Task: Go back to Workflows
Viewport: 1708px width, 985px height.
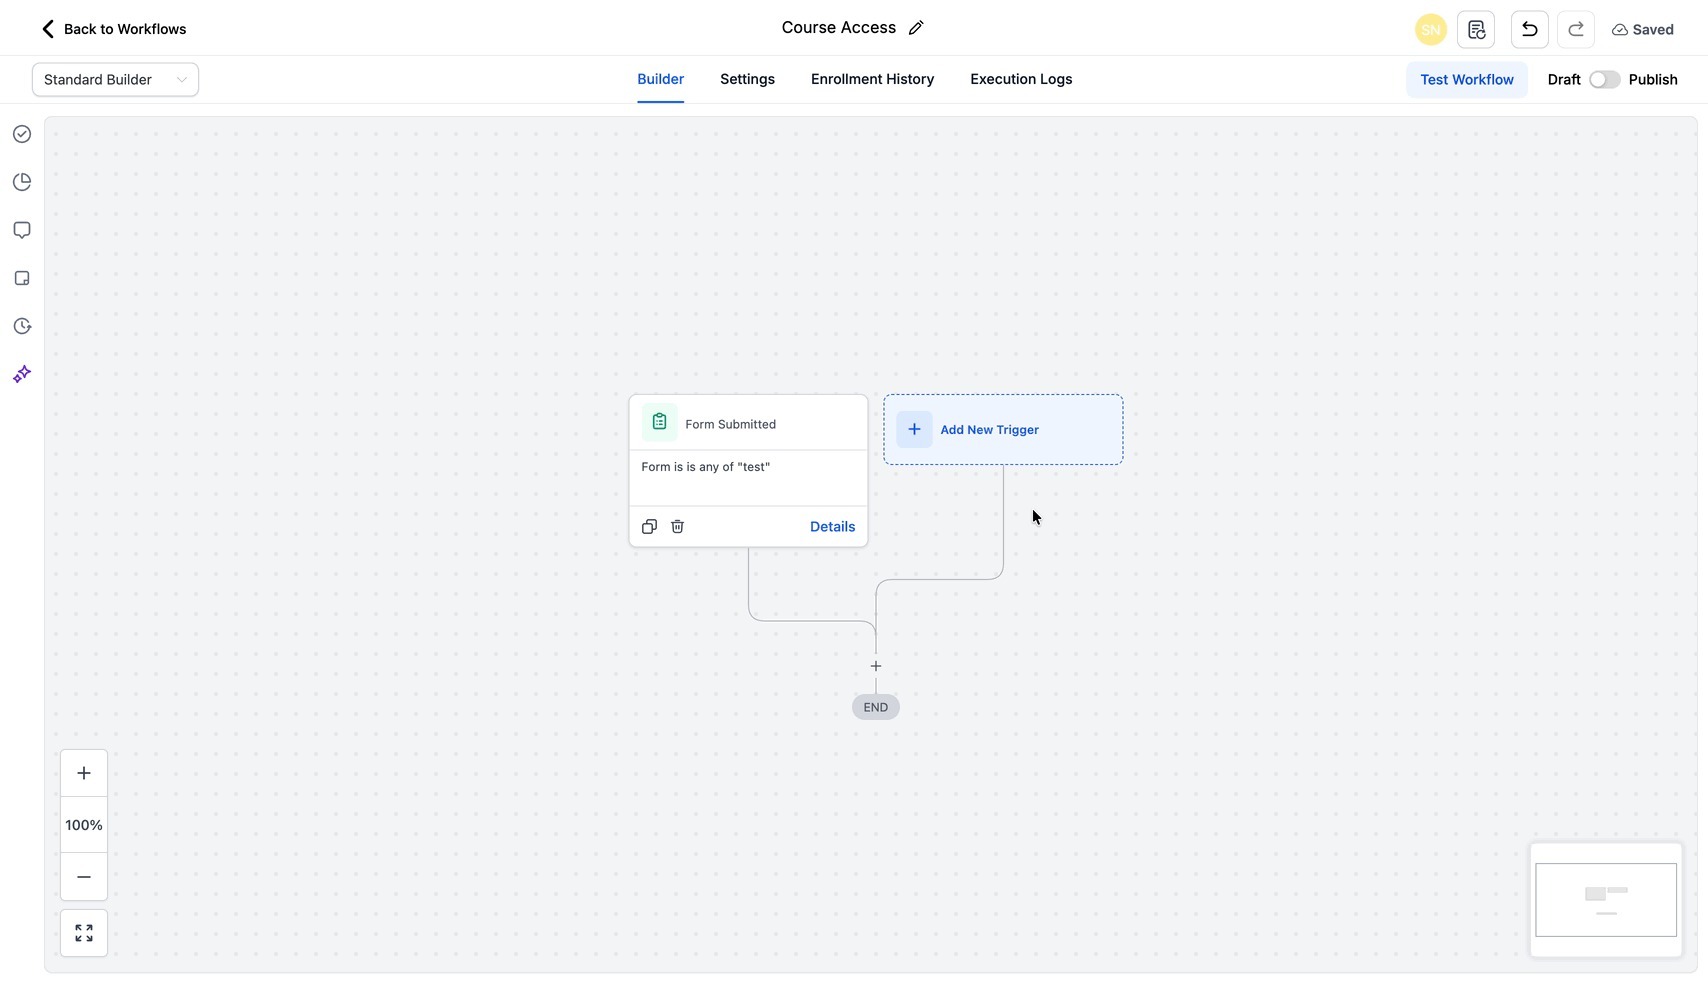Action: 113,29
